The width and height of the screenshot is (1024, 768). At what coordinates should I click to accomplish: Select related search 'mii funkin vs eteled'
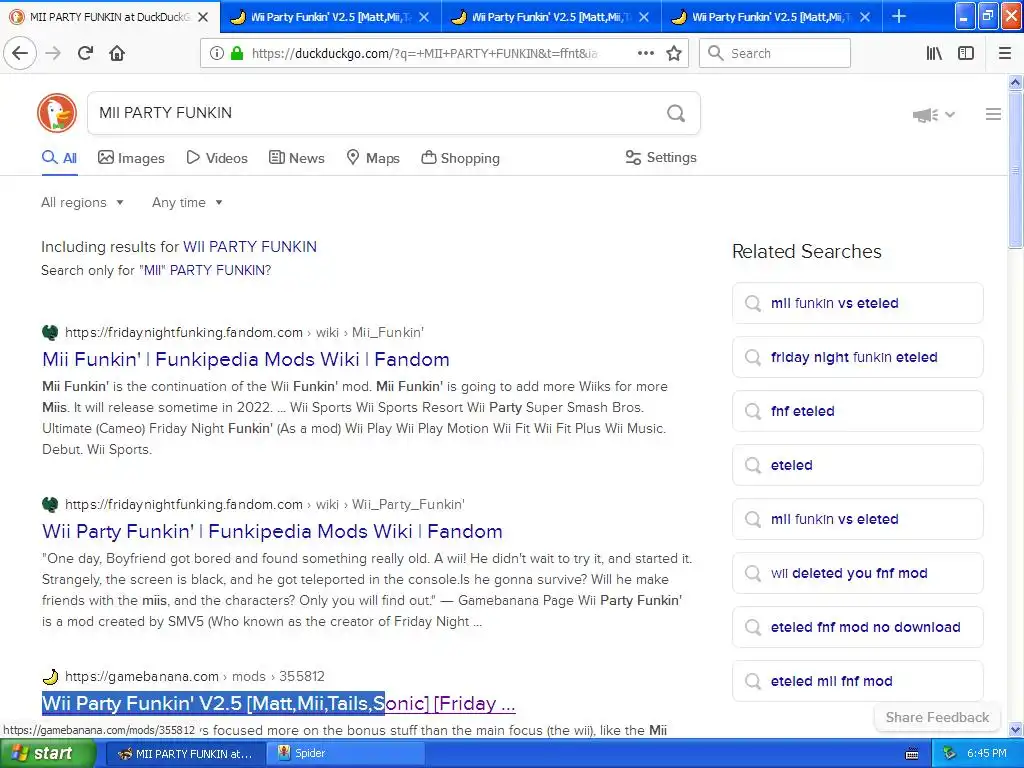pyautogui.click(x=857, y=303)
